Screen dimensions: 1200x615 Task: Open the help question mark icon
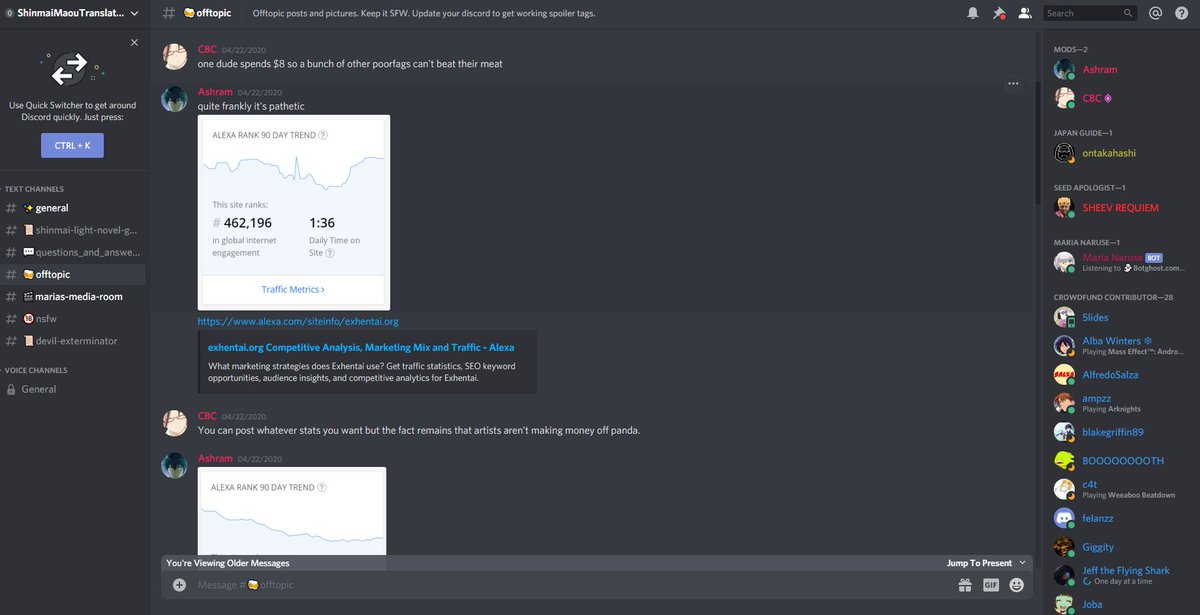[1181, 13]
